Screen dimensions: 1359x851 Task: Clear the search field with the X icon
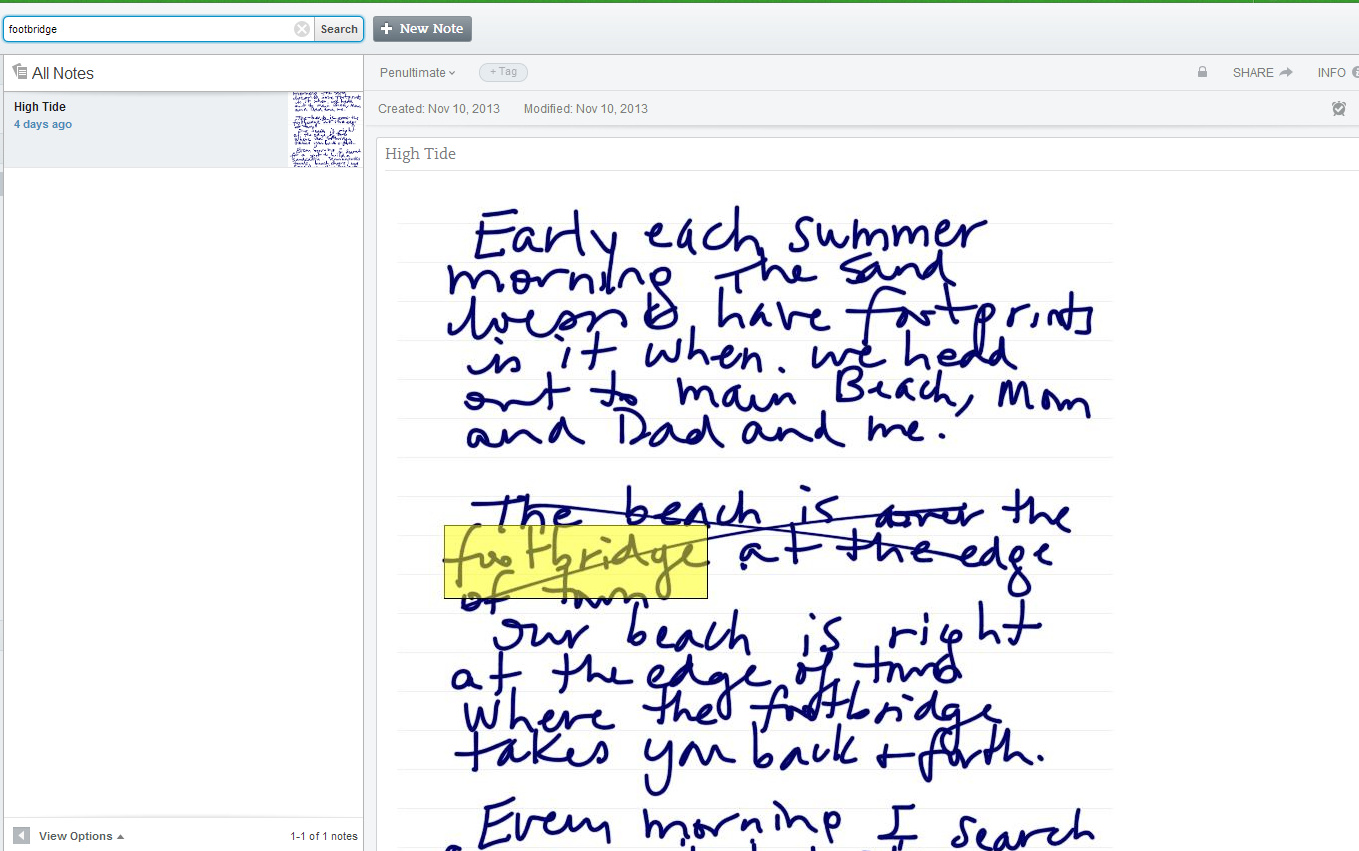pyautogui.click(x=302, y=29)
